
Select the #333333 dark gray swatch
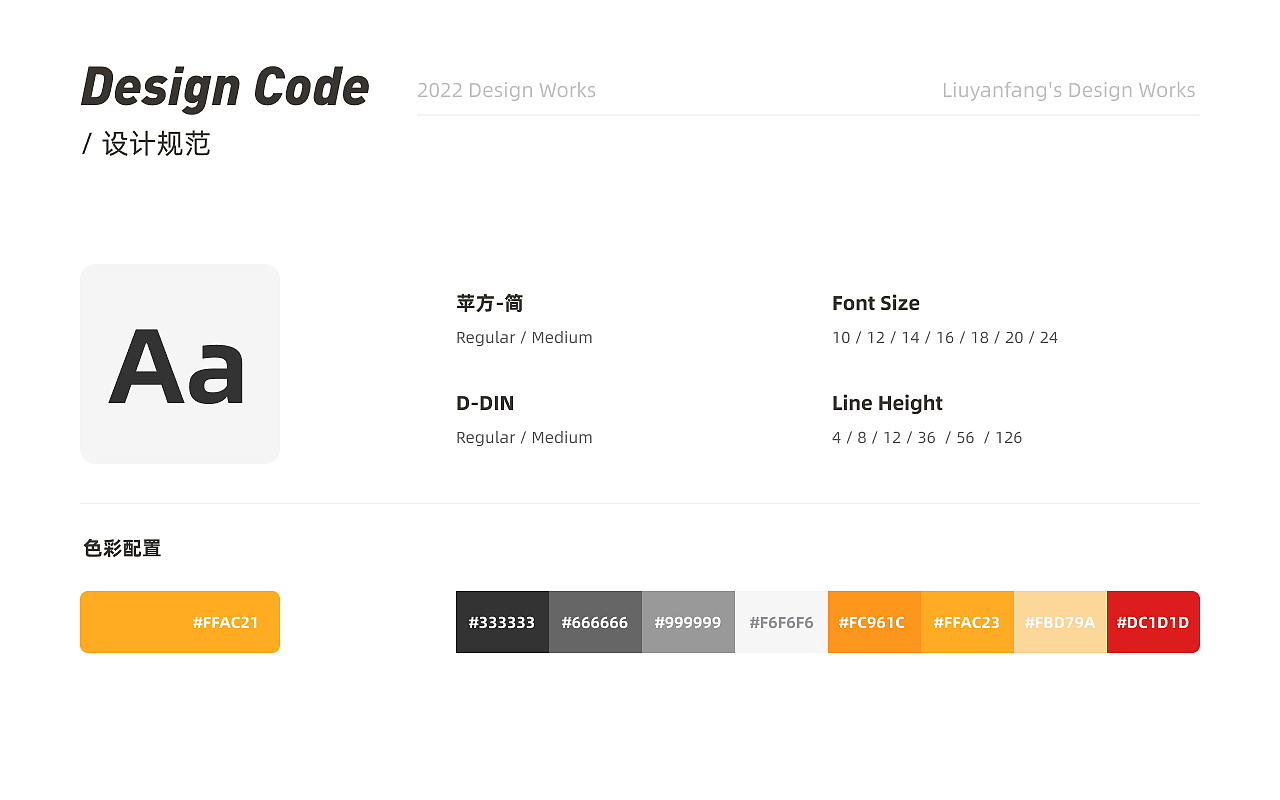[x=502, y=622]
